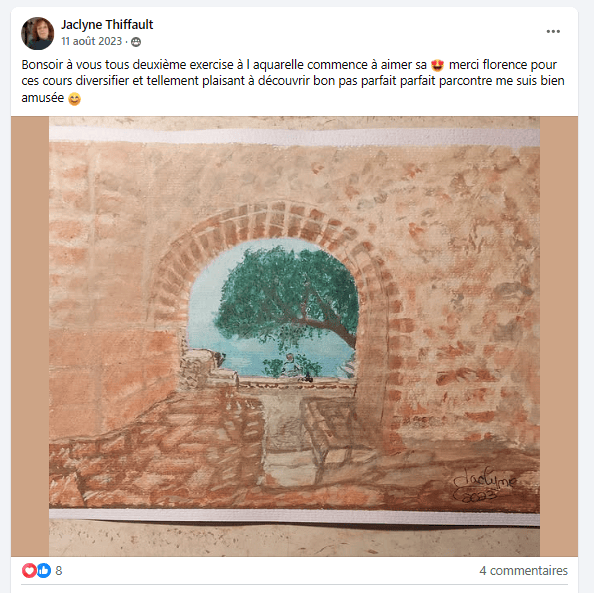Screen dimensions: 594x593
Task: Click the post caption text starting Bonsoir
Action: (292, 81)
